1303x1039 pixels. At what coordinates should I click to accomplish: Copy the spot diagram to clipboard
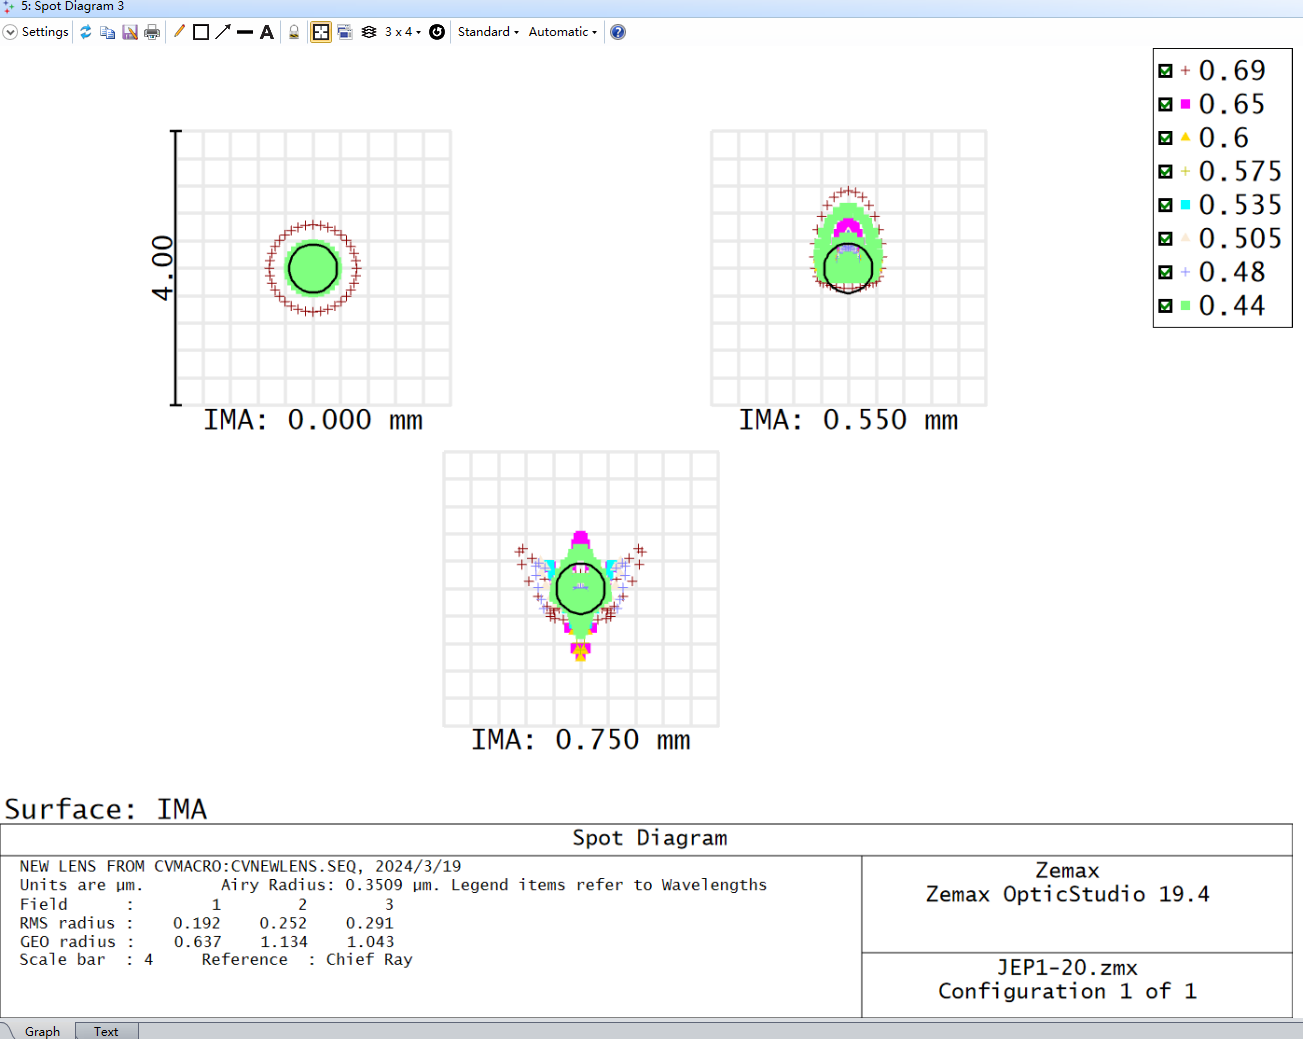tap(108, 32)
